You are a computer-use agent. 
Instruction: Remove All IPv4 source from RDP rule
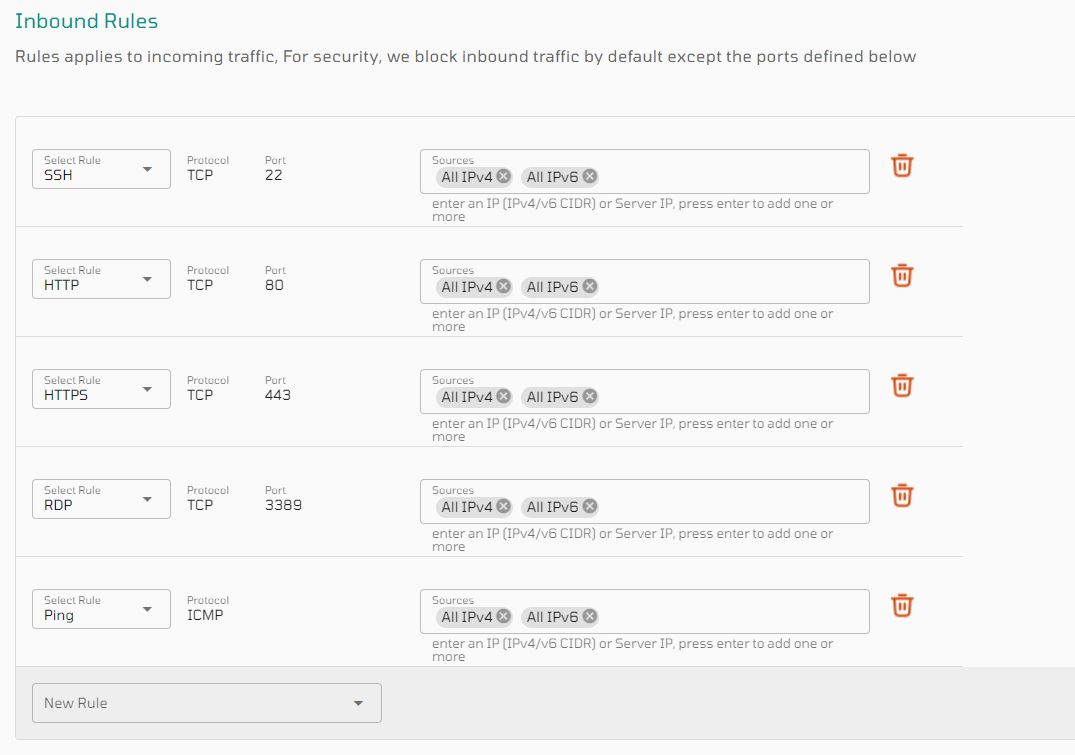click(x=505, y=506)
